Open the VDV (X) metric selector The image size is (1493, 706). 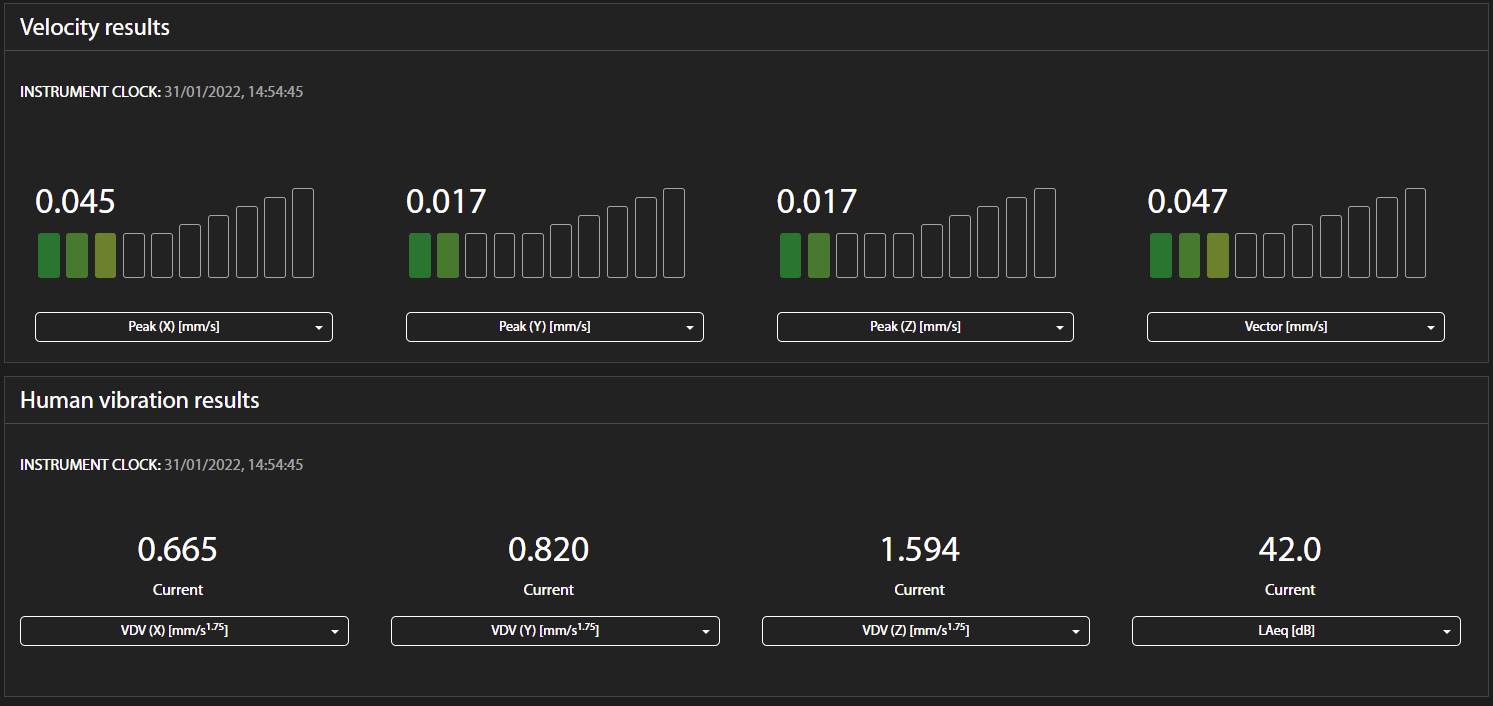point(184,631)
